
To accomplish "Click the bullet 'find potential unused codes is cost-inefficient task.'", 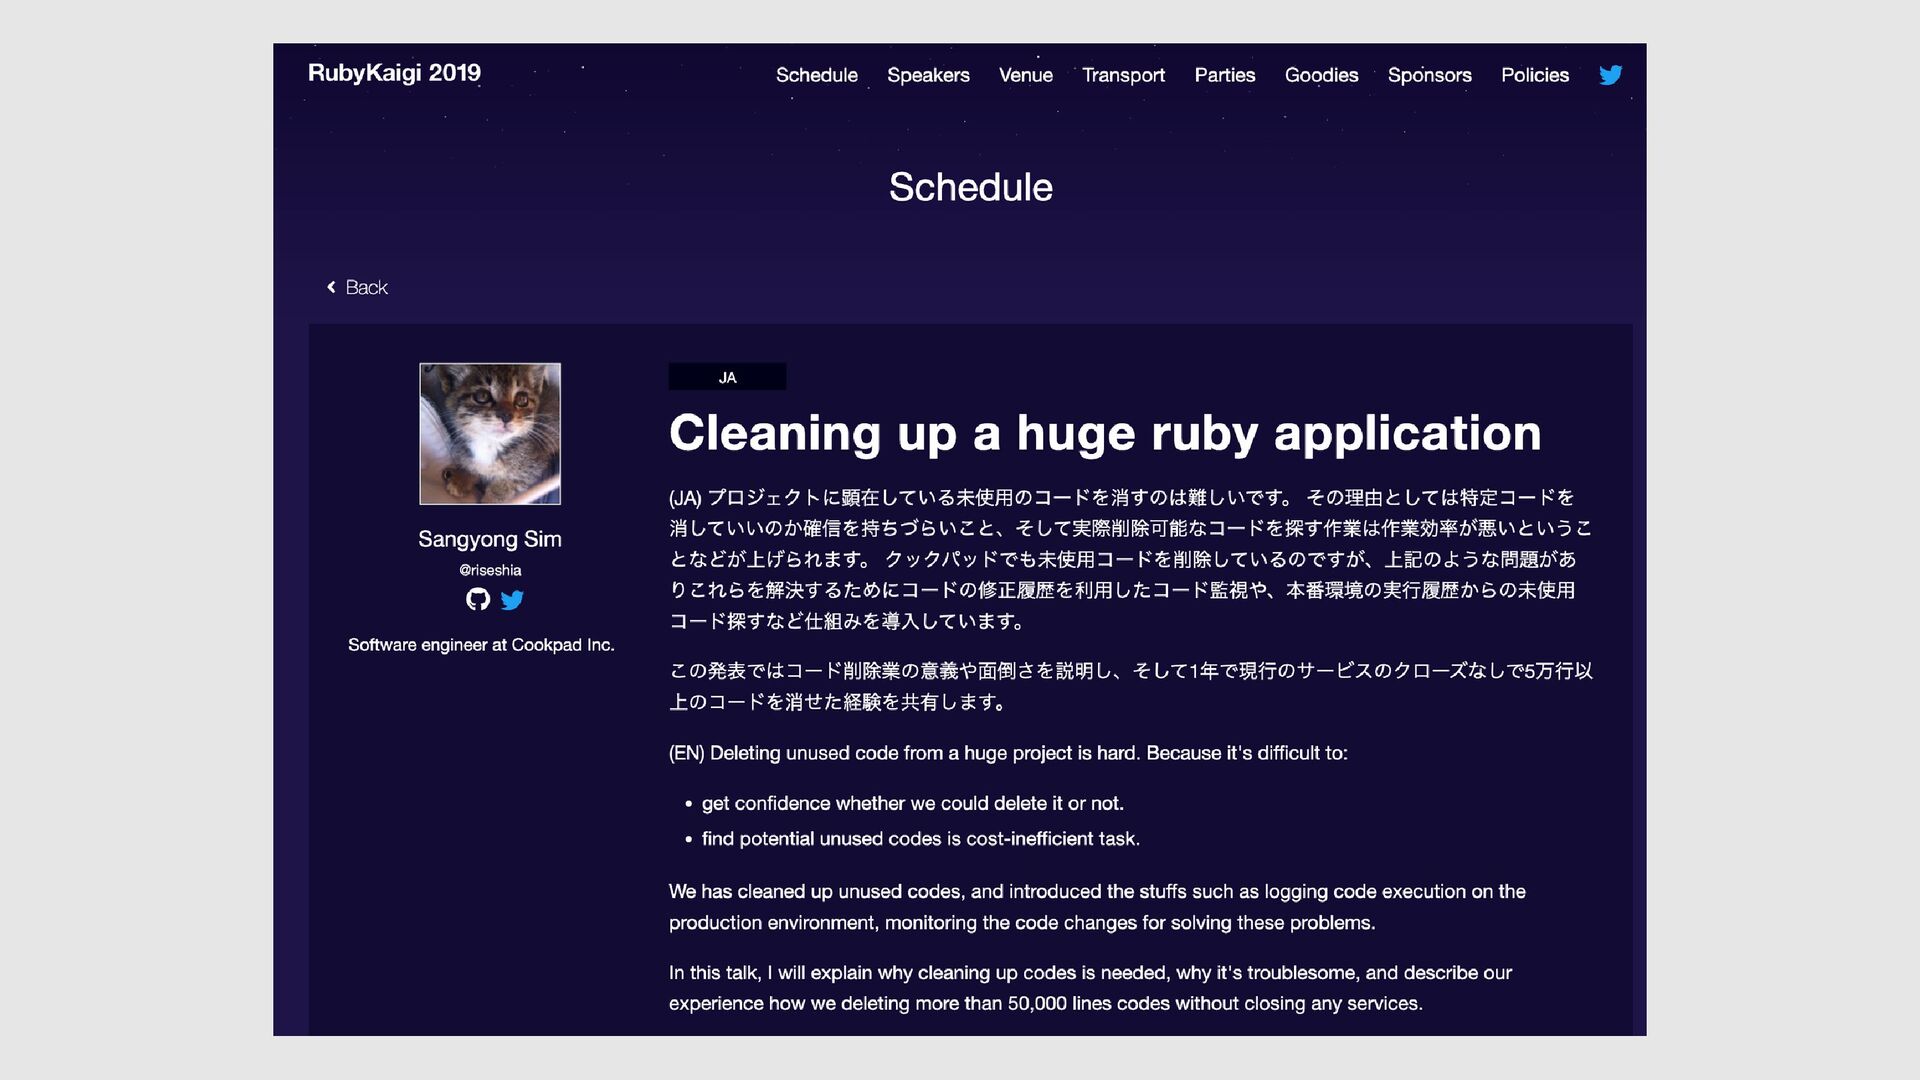I will coord(920,839).
